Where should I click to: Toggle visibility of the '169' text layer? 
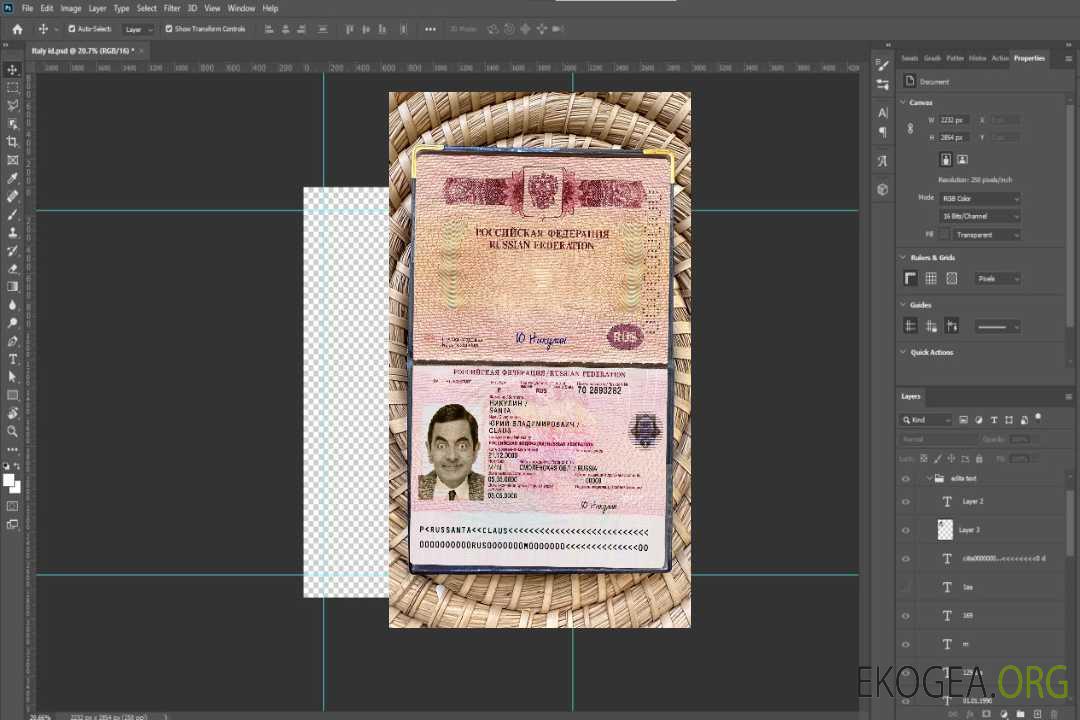click(906, 616)
